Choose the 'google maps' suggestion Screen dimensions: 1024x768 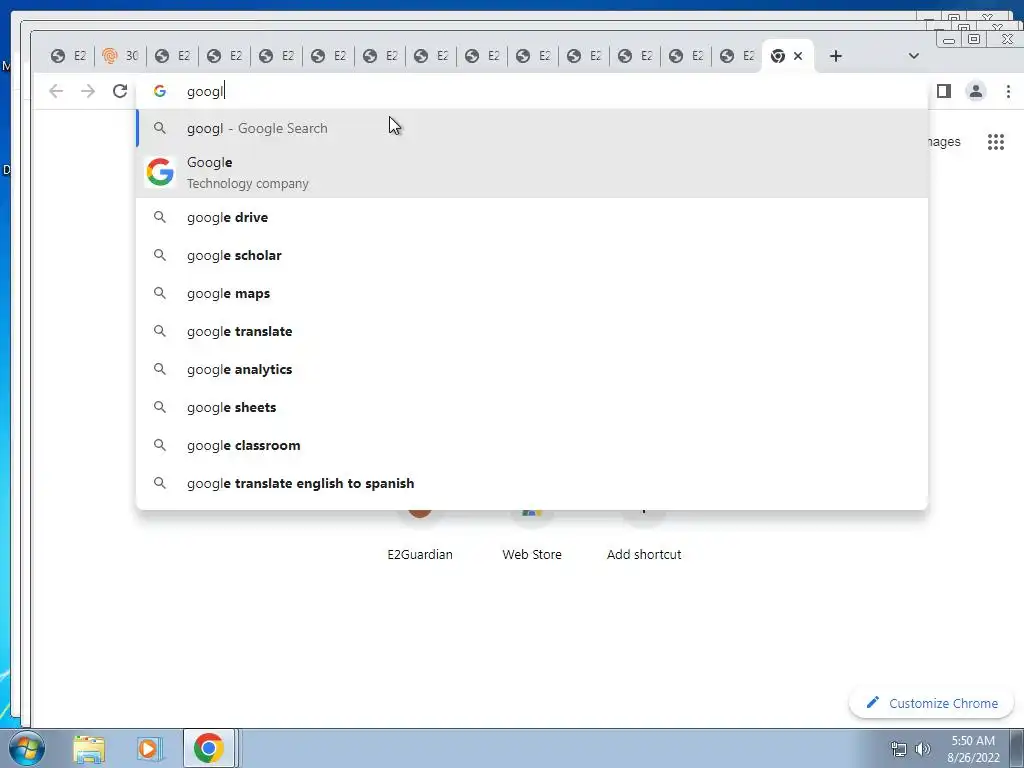pos(532,293)
